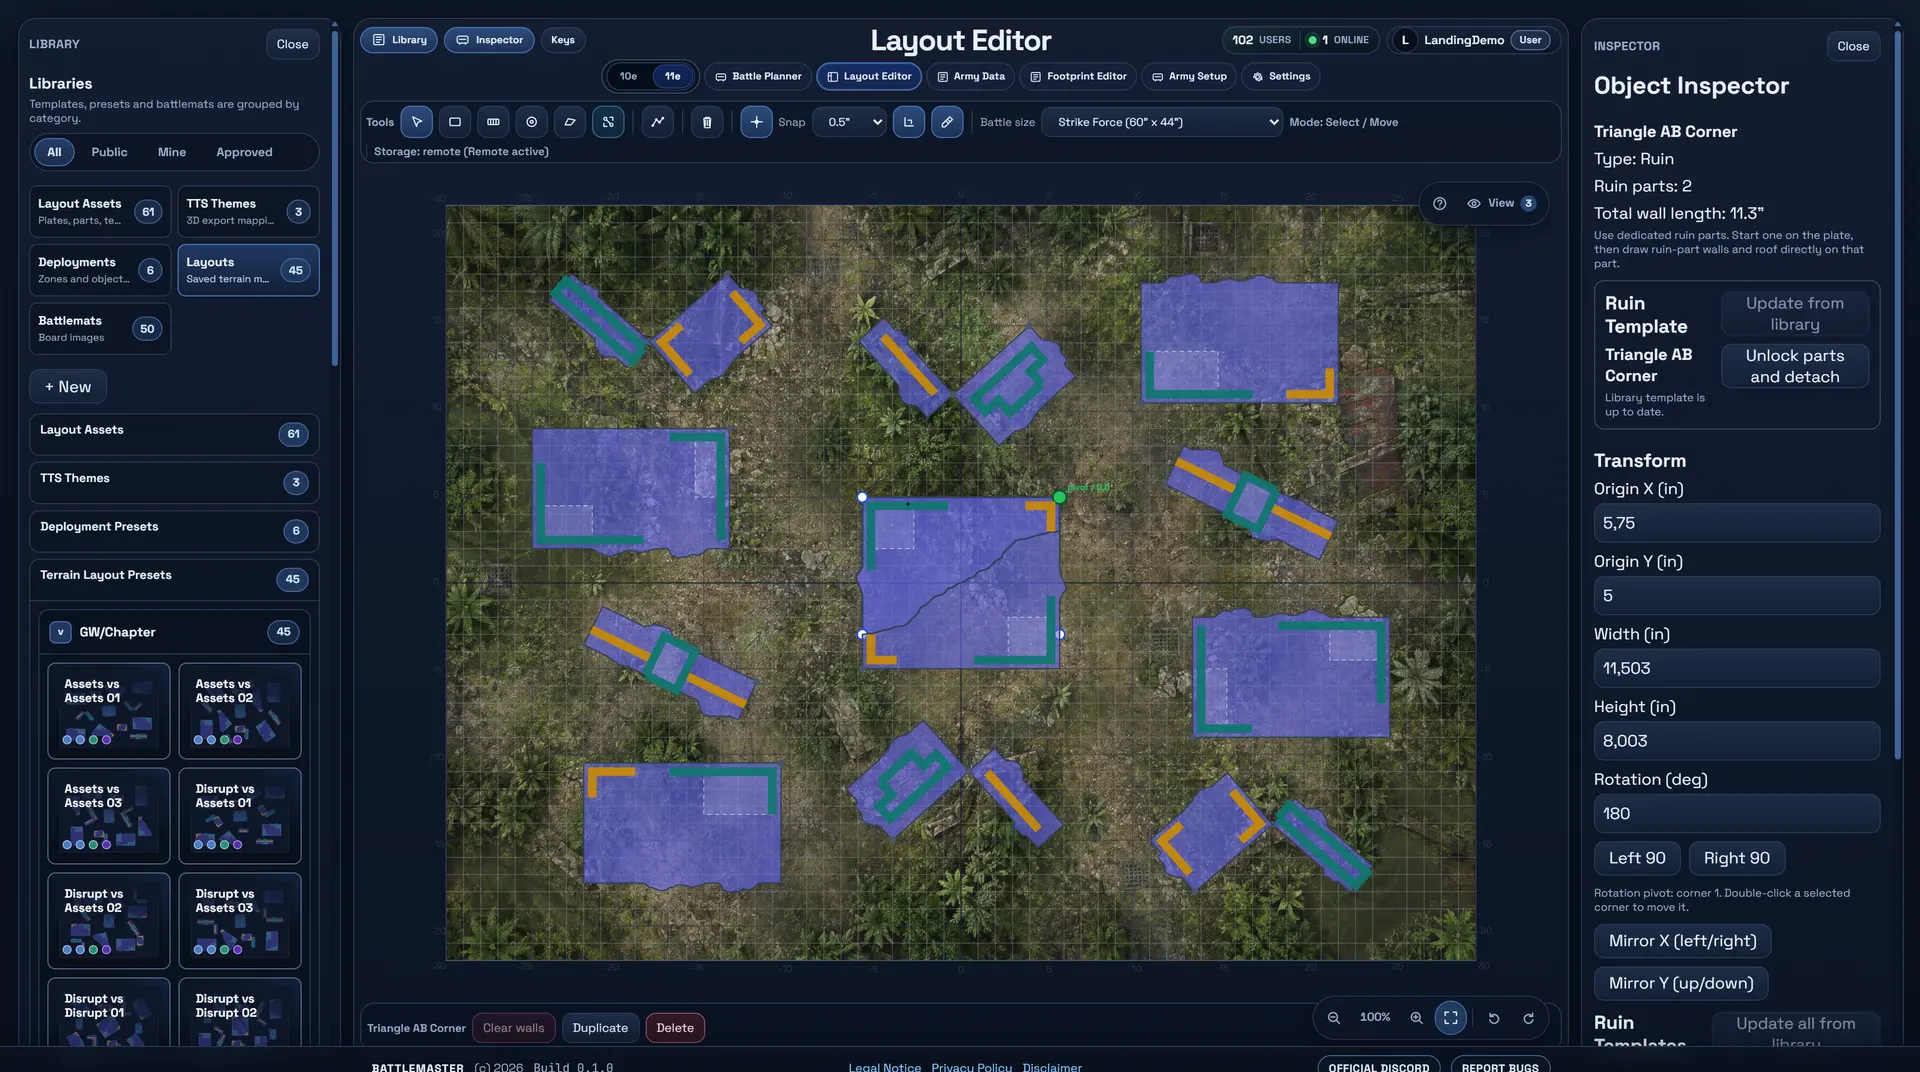Screen dimensions: 1920x1072
Task: Expand the Deployment Presets row
Action: (174, 531)
